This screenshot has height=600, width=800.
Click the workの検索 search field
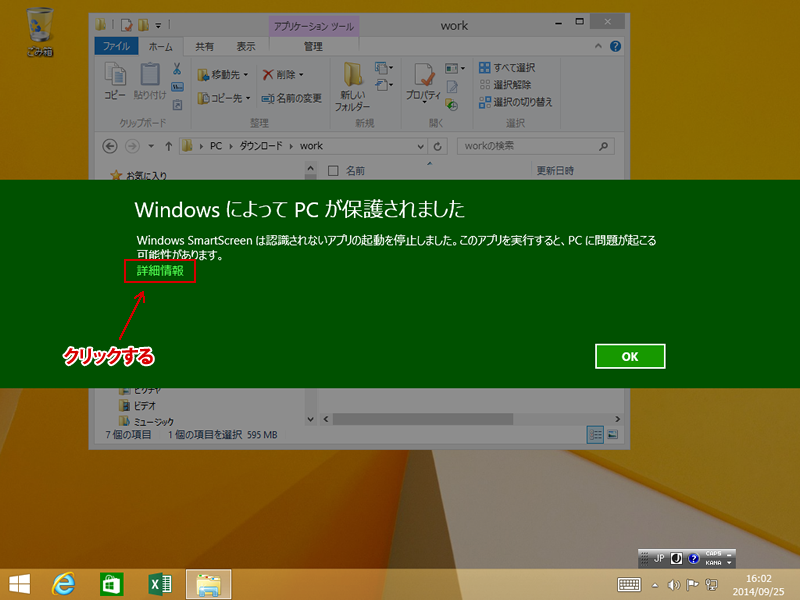pos(536,146)
